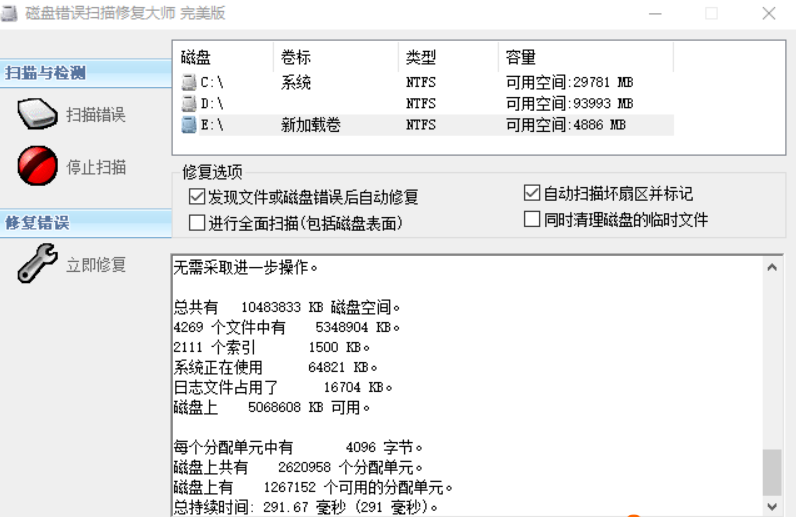This screenshot has height=517, width=796.
Task: Click NTFS type in the E:\ row
Action: click(420, 125)
